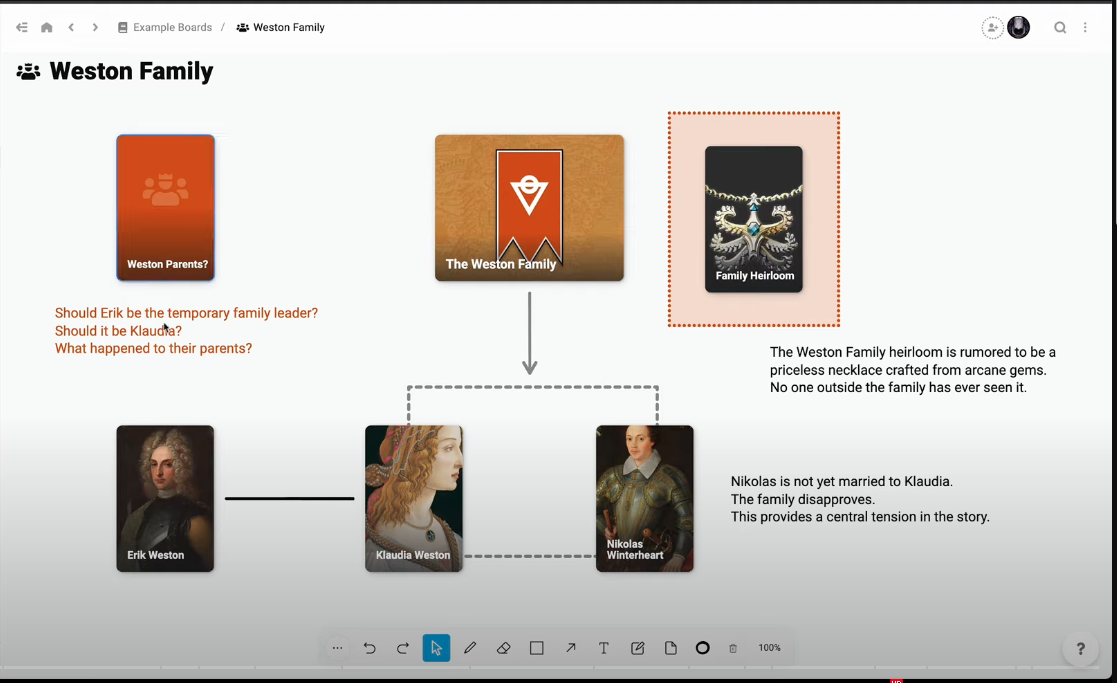1117x683 pixels.
Task: Redo the last action
Action: [x=402, y=648]
